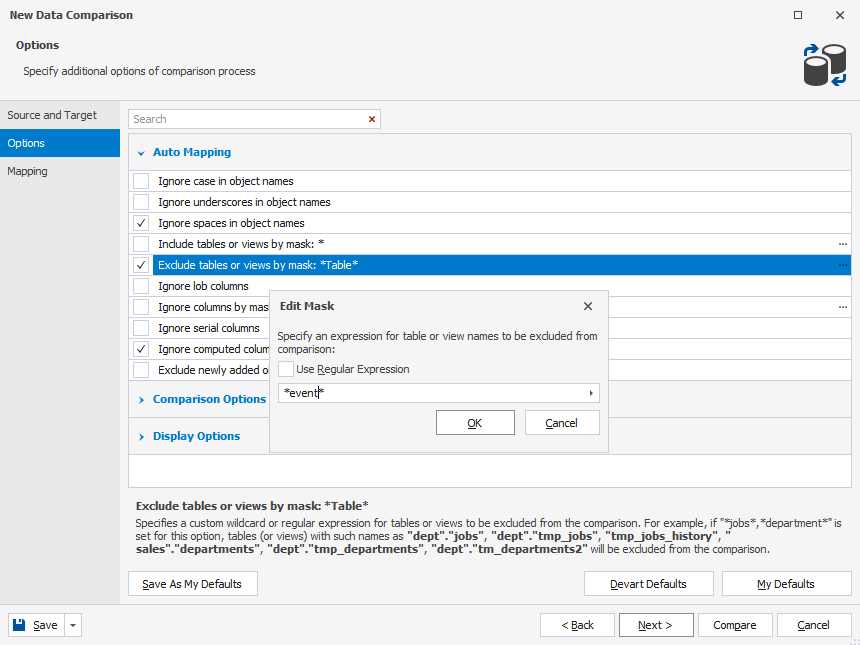The width and height of the screenshot is (860, 645).
Task: Close the Edit Mask dialog
Action: (588, 306)
